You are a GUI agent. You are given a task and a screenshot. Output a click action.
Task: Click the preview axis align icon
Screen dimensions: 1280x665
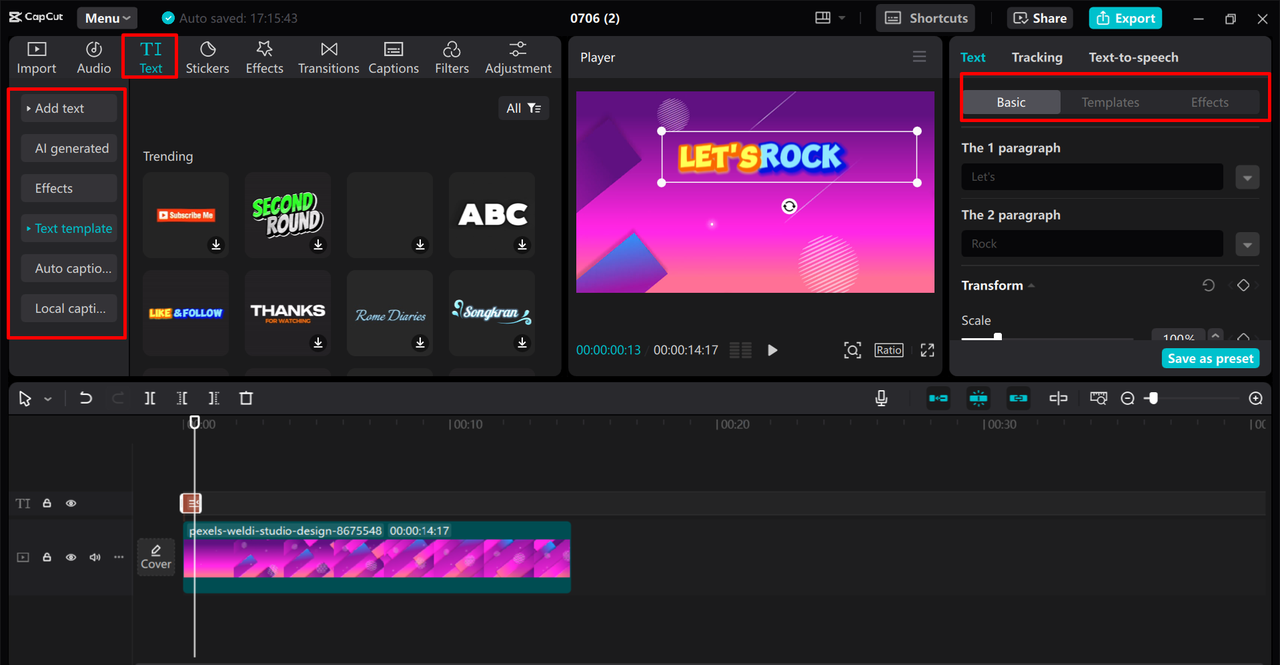[x=1058, y=398]
